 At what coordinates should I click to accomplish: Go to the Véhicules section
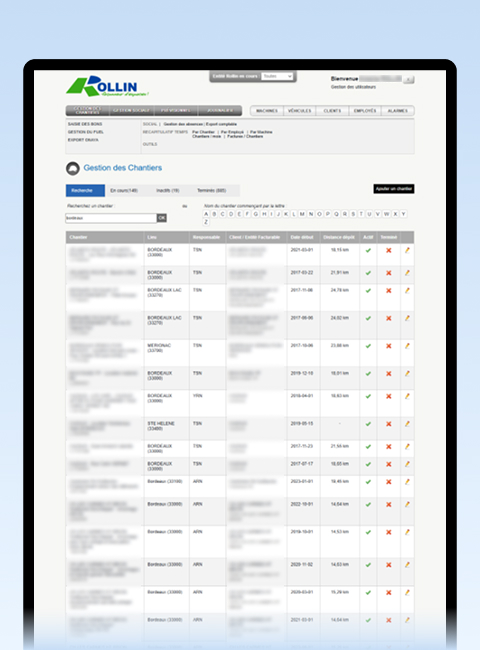299,111
